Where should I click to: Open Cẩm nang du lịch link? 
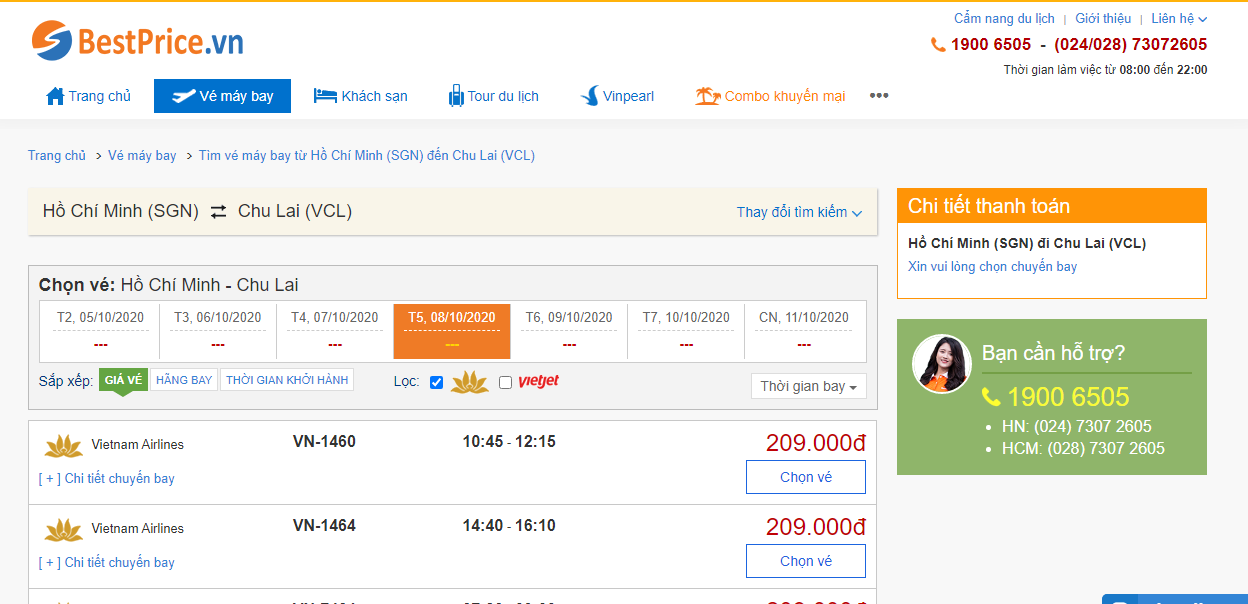[x=1004, y=19]
